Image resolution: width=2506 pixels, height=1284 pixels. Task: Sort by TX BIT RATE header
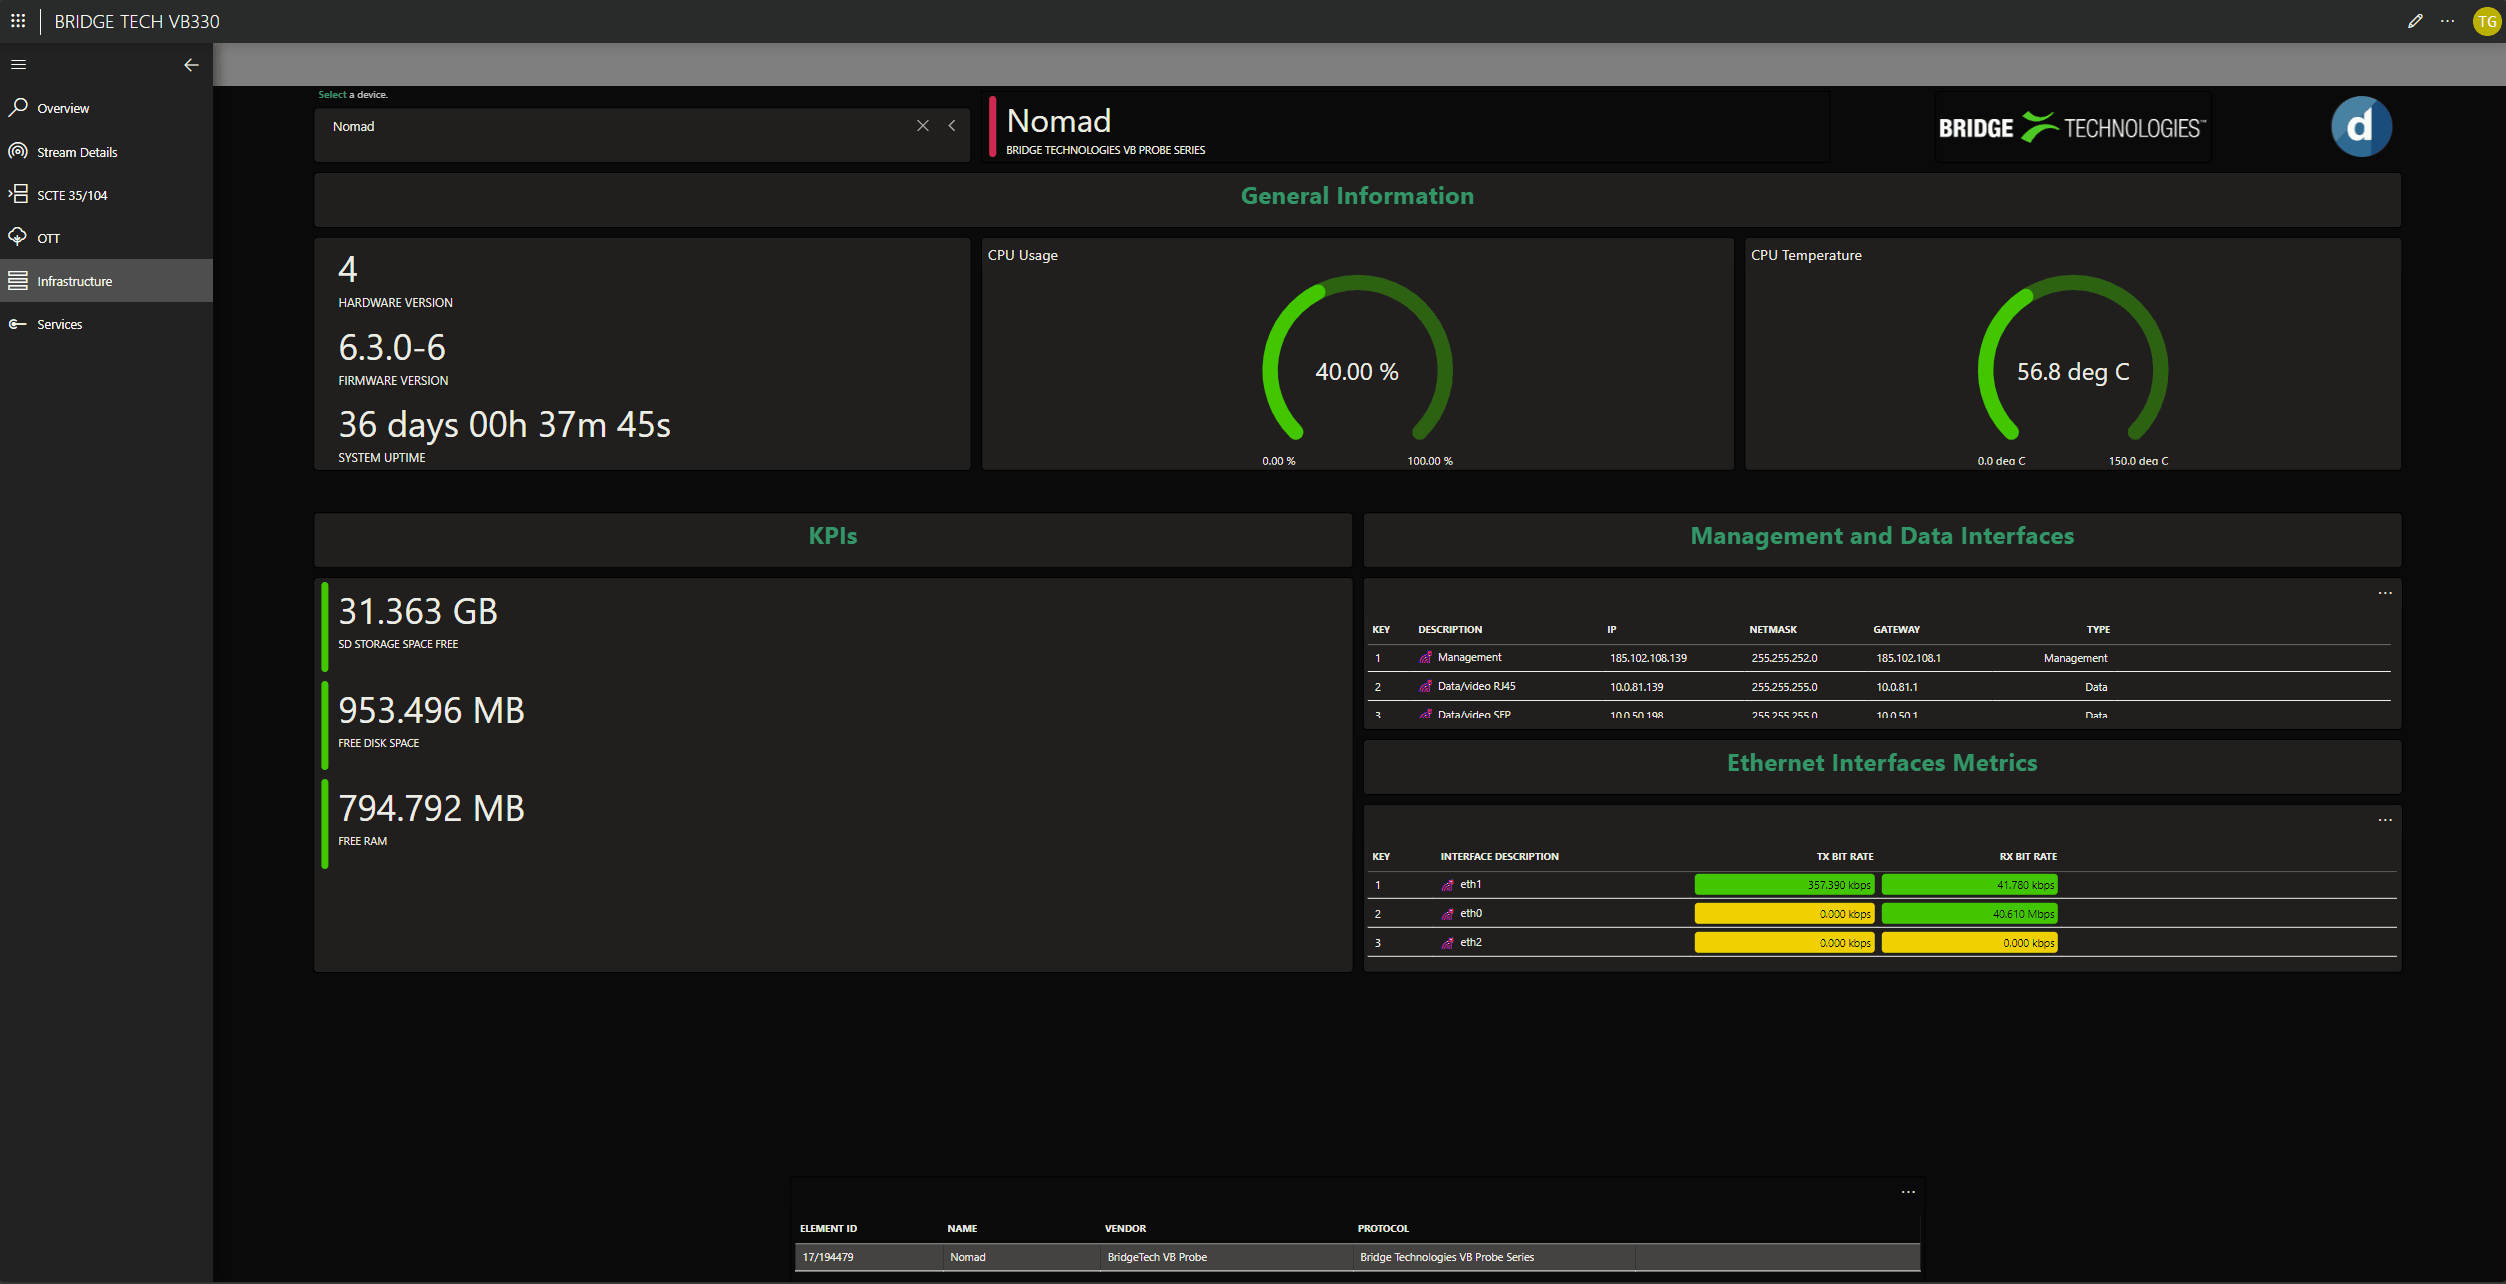tap(1844, 857)
